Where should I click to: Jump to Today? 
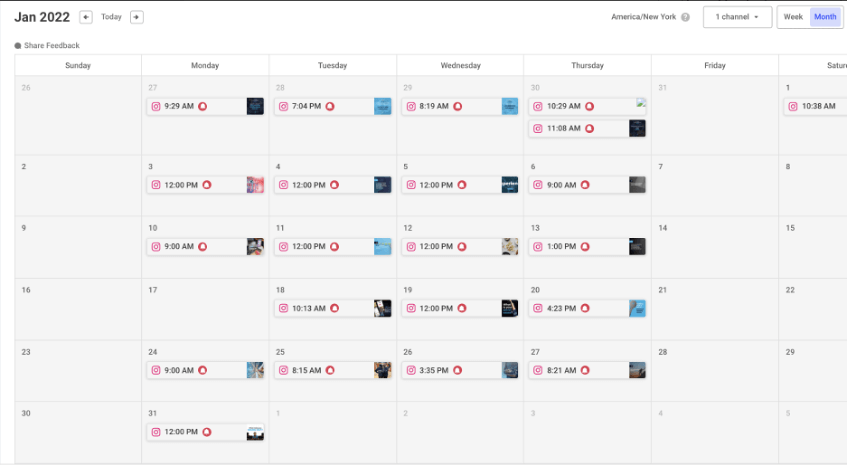coord(111,17)
